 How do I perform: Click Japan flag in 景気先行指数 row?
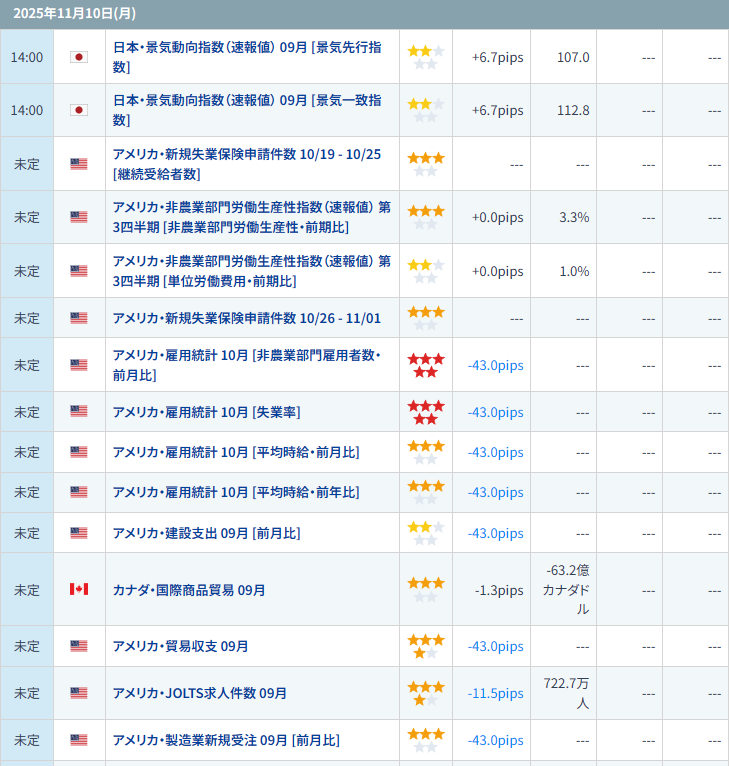click(79, 57)
